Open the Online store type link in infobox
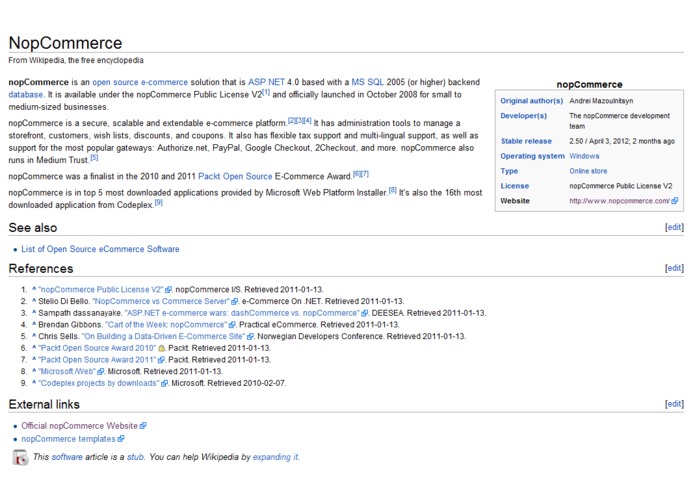Image resolution: width=695 pixels, height=494 pixels. click(588, 171)
